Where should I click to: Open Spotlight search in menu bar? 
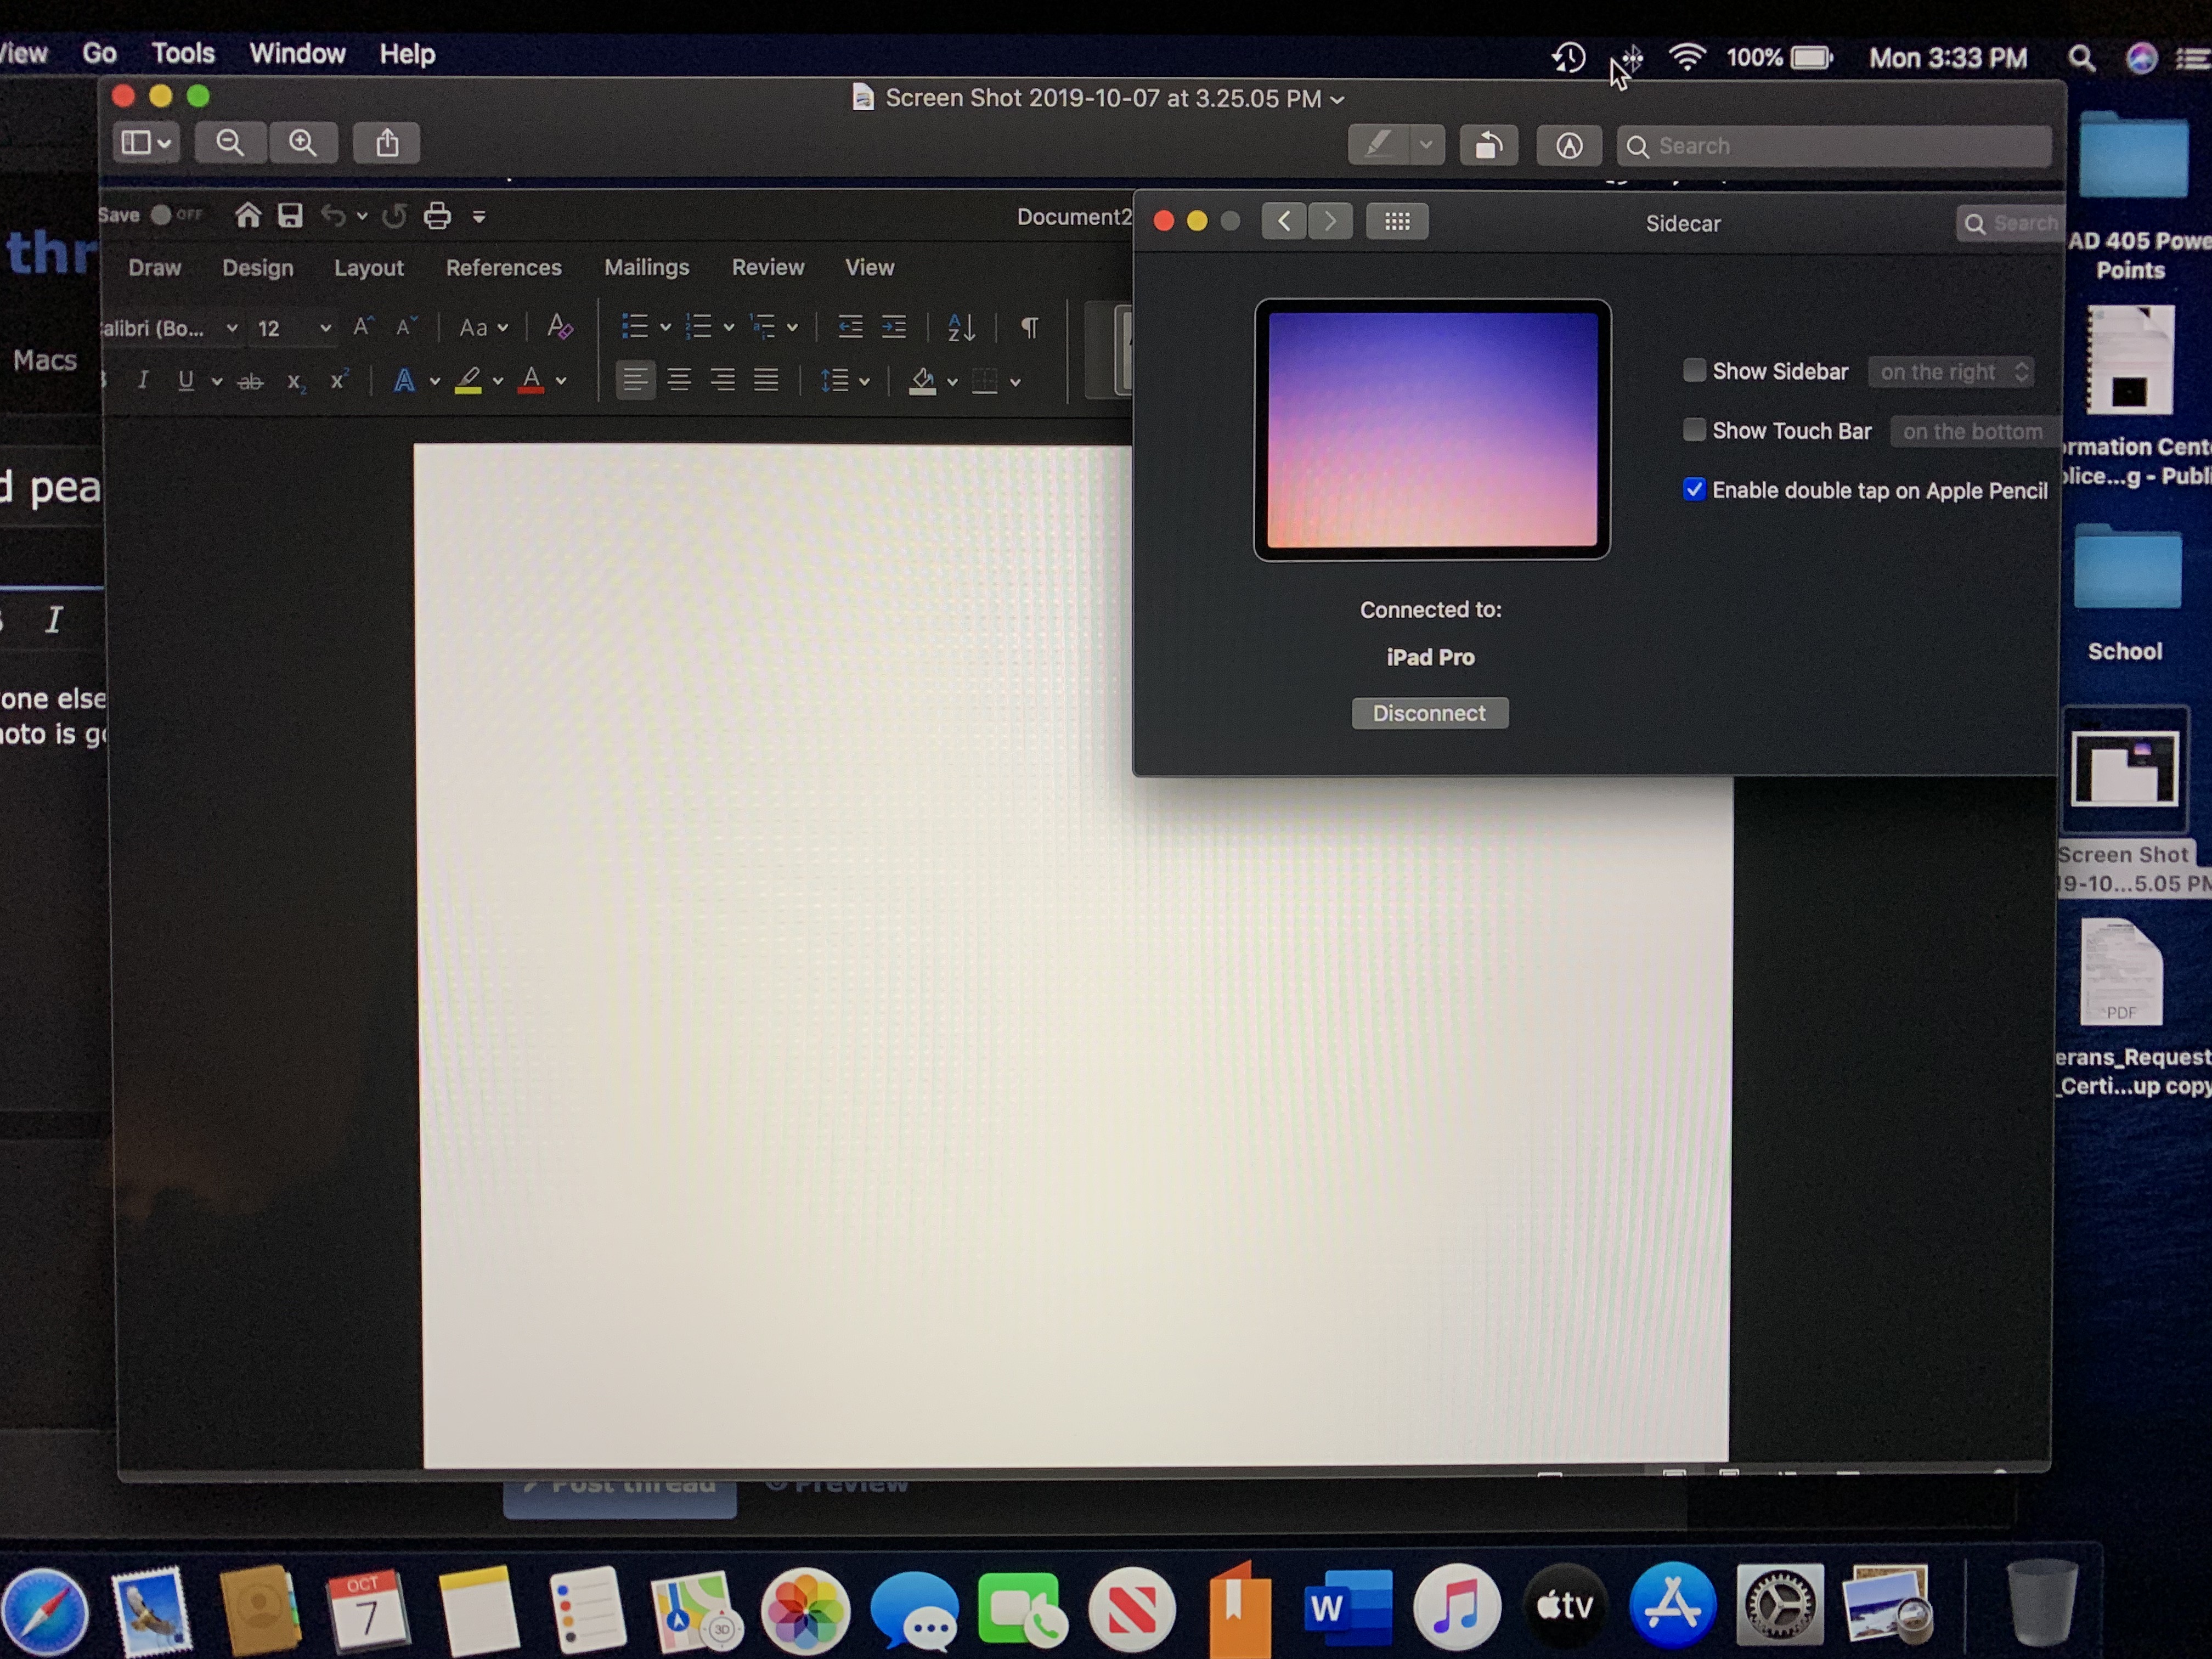coord(2081,58)
